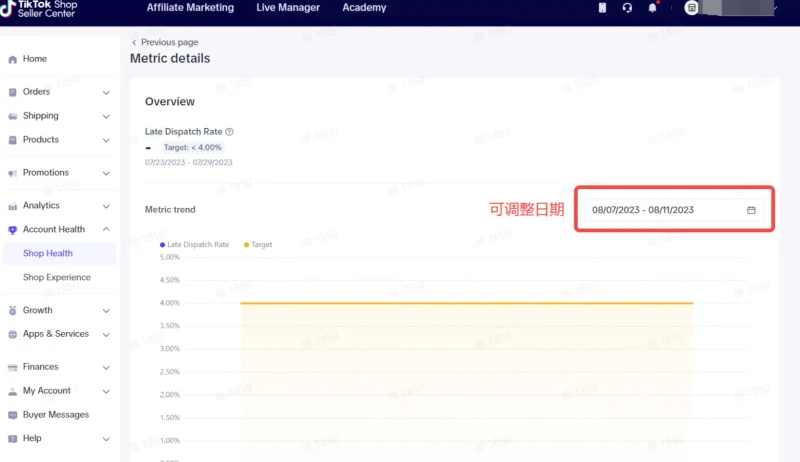Click the Orders icon in sidebar
This screenshot has width=800, height=462.
pyautogui.click(x=13, y=92)
